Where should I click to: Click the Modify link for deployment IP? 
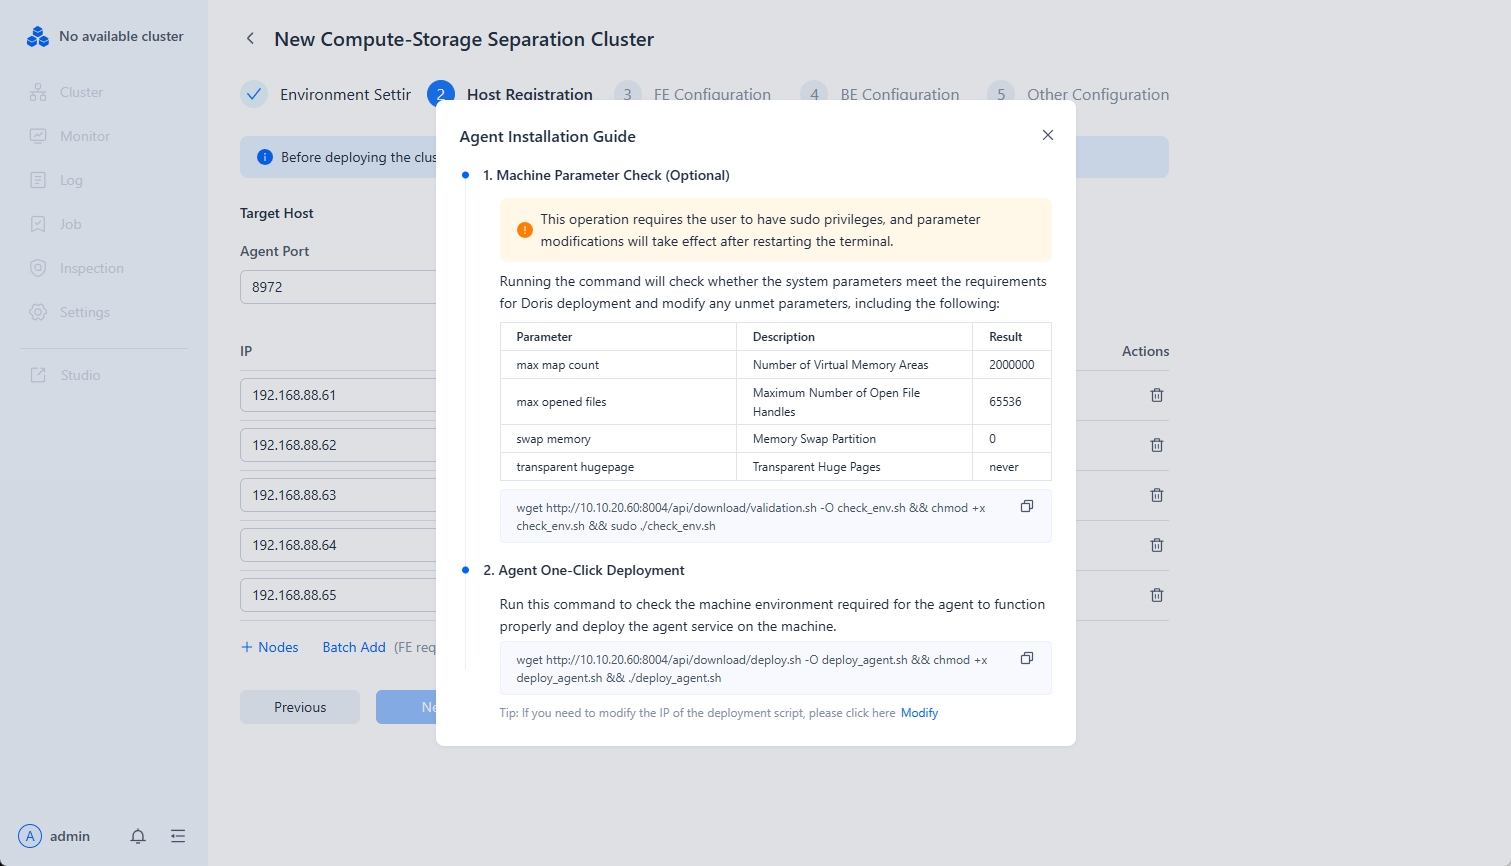pyautogui.click(x=919, y=713)
